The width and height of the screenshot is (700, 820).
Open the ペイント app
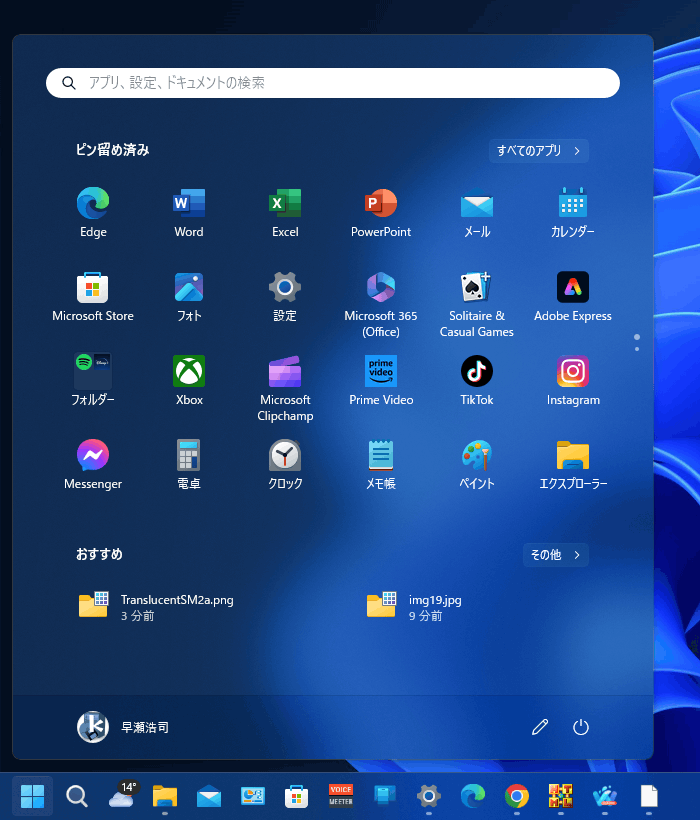(x=477, y=464)
